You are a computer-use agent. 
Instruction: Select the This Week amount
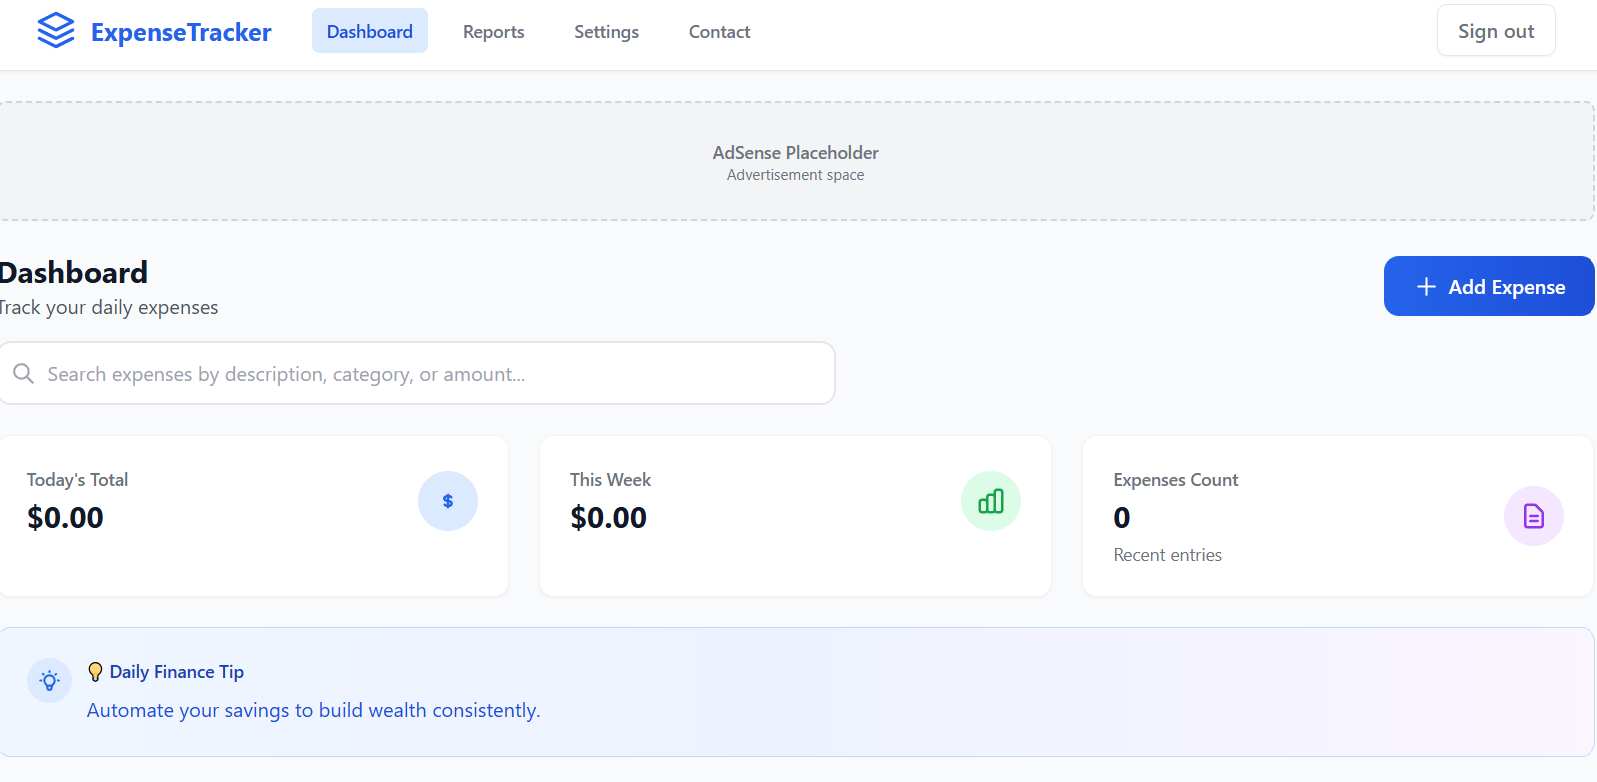[x=608, y=518]
